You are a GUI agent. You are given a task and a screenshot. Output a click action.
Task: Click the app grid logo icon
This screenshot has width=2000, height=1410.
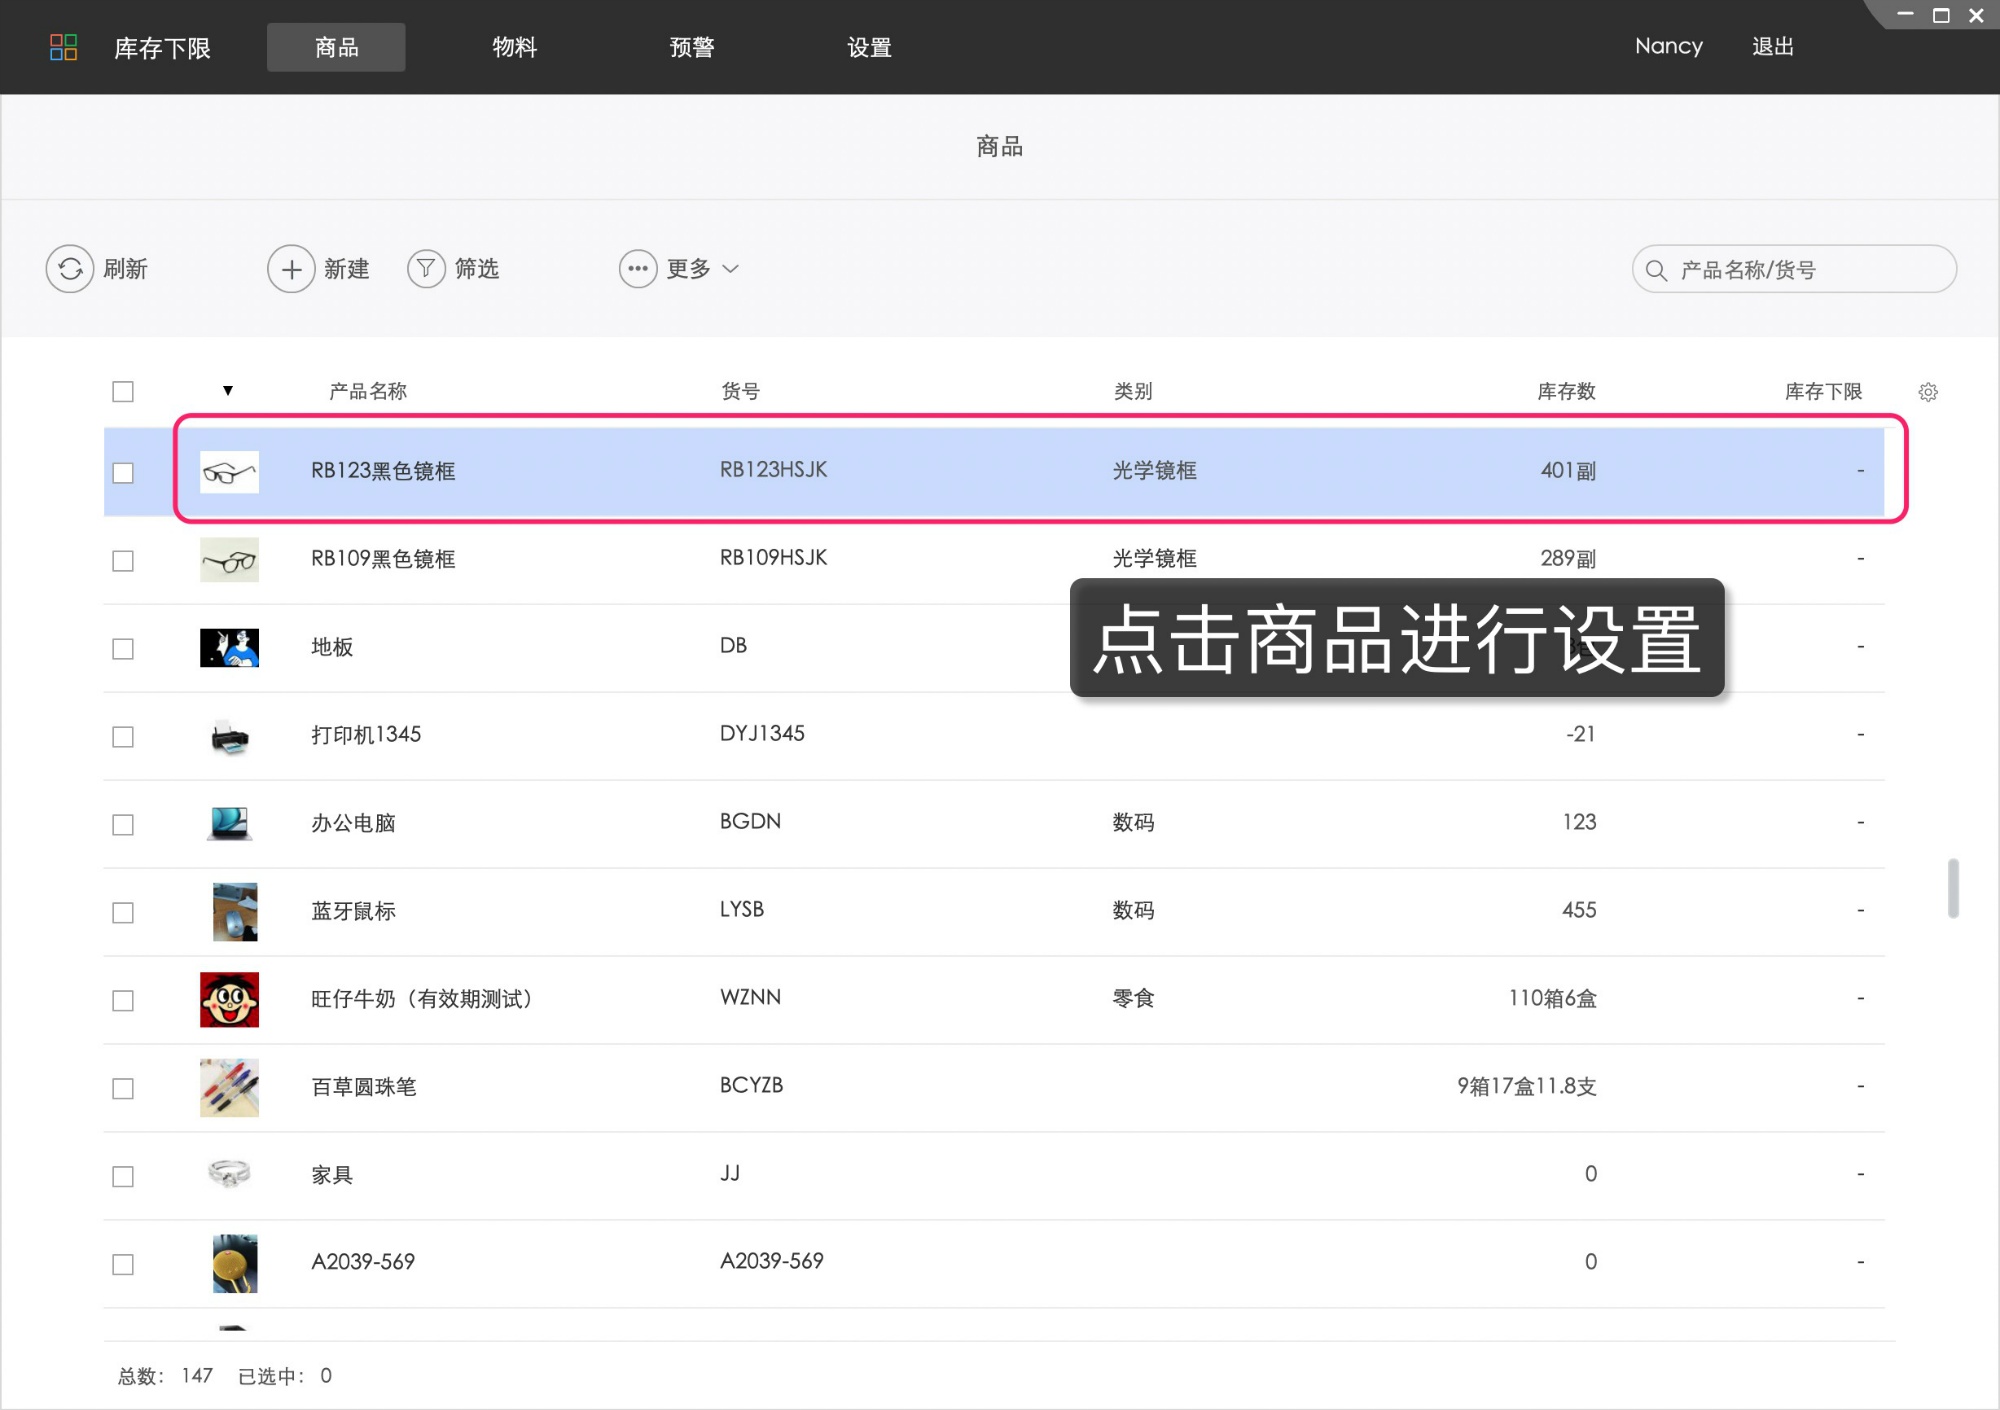tap(63, 47)
